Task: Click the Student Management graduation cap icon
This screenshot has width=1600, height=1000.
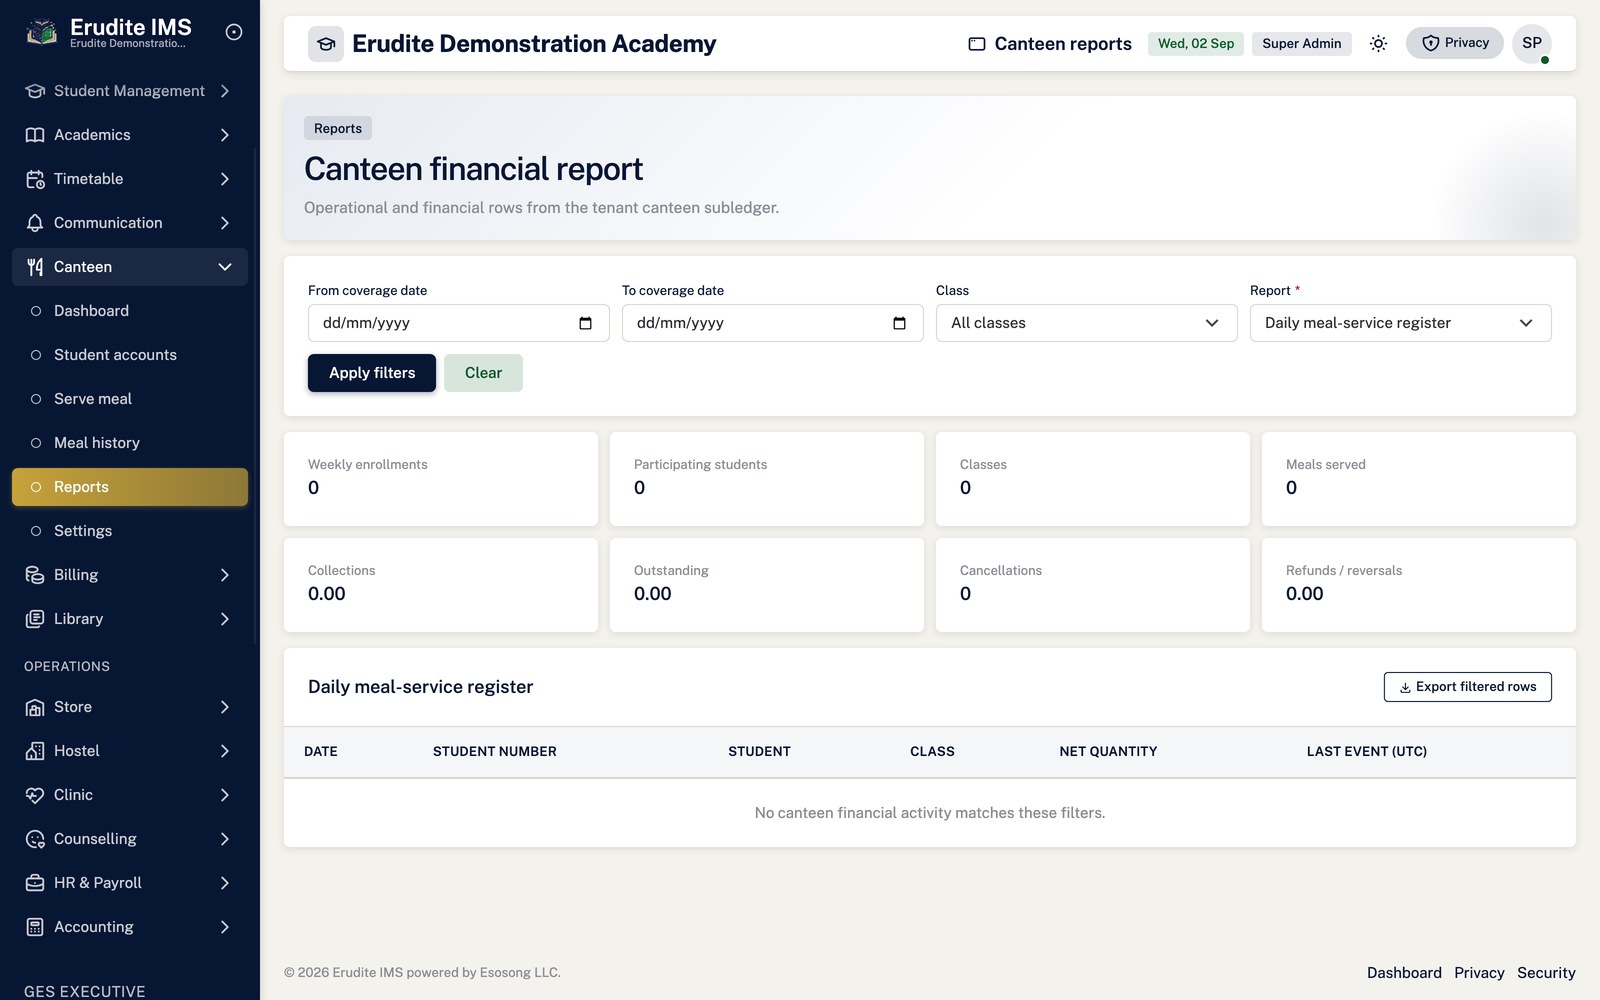Action: (x=35, y=91)
